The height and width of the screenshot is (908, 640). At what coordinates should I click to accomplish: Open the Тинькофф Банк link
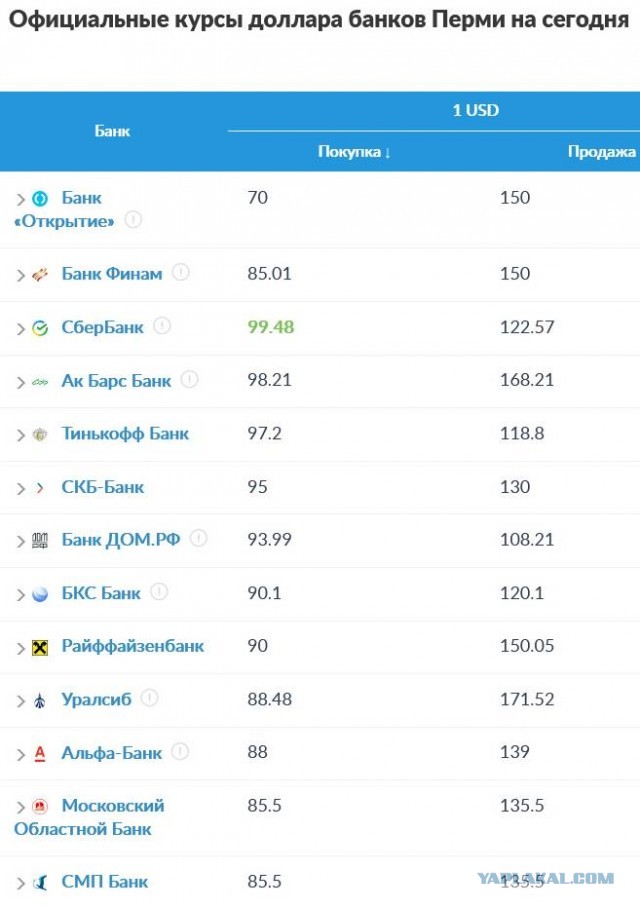click(x=125, y=434)
